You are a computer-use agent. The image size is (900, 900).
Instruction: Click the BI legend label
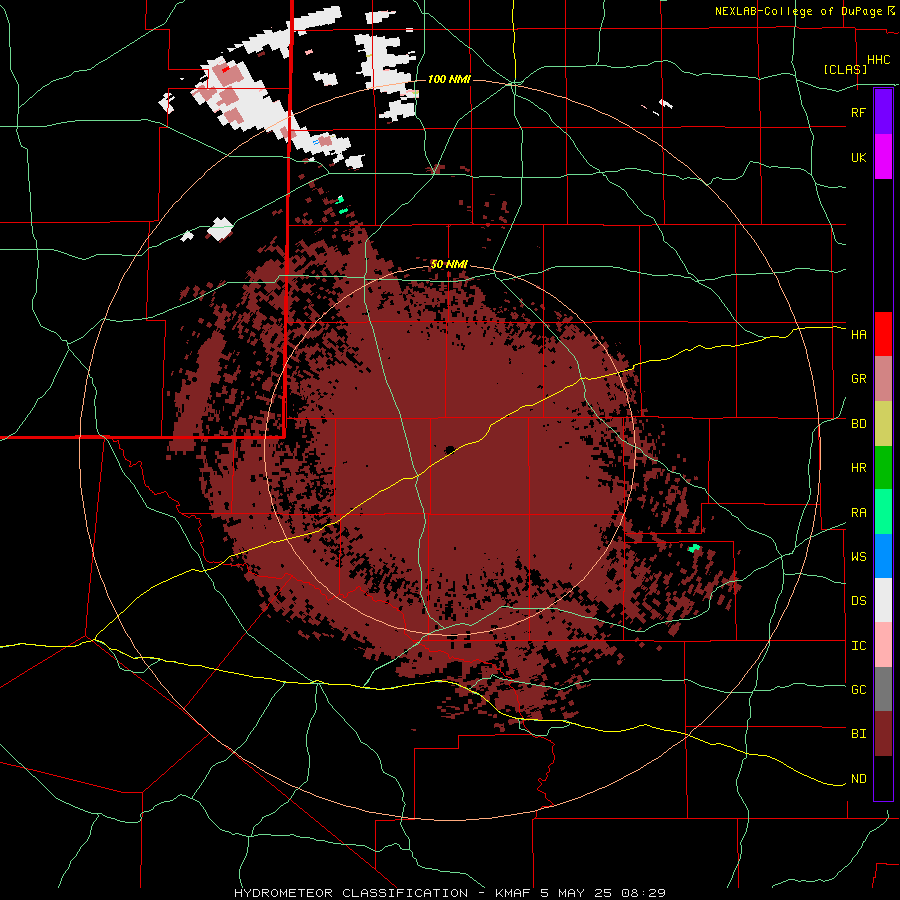[858, 734]
